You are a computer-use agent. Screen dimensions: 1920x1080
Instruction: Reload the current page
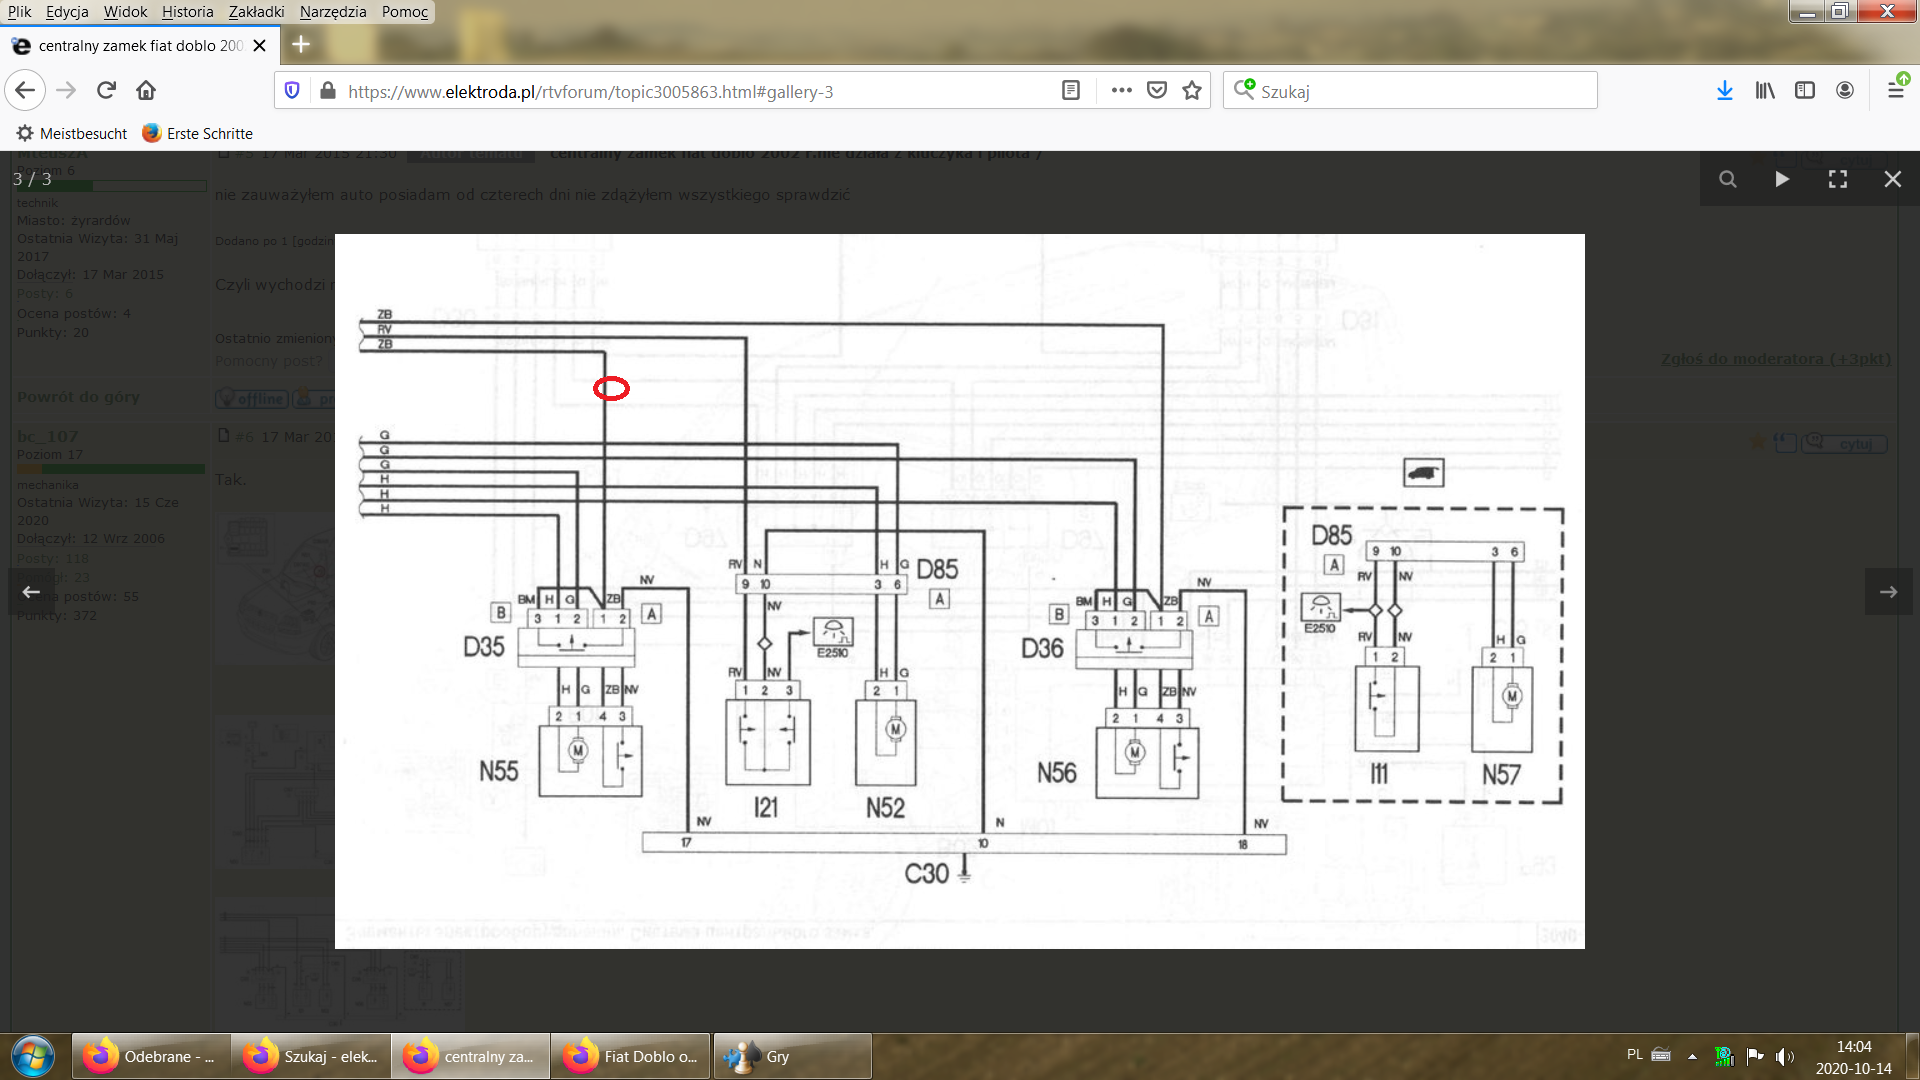(106, 91)
